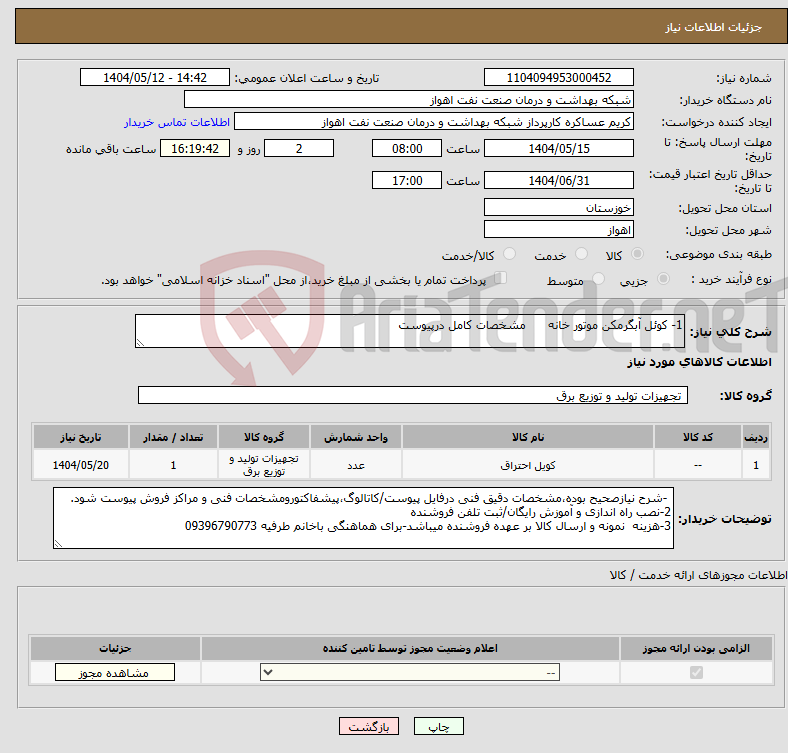Click the delivery city field اهواز
This screenshot has height=753, width=788.
558,229
